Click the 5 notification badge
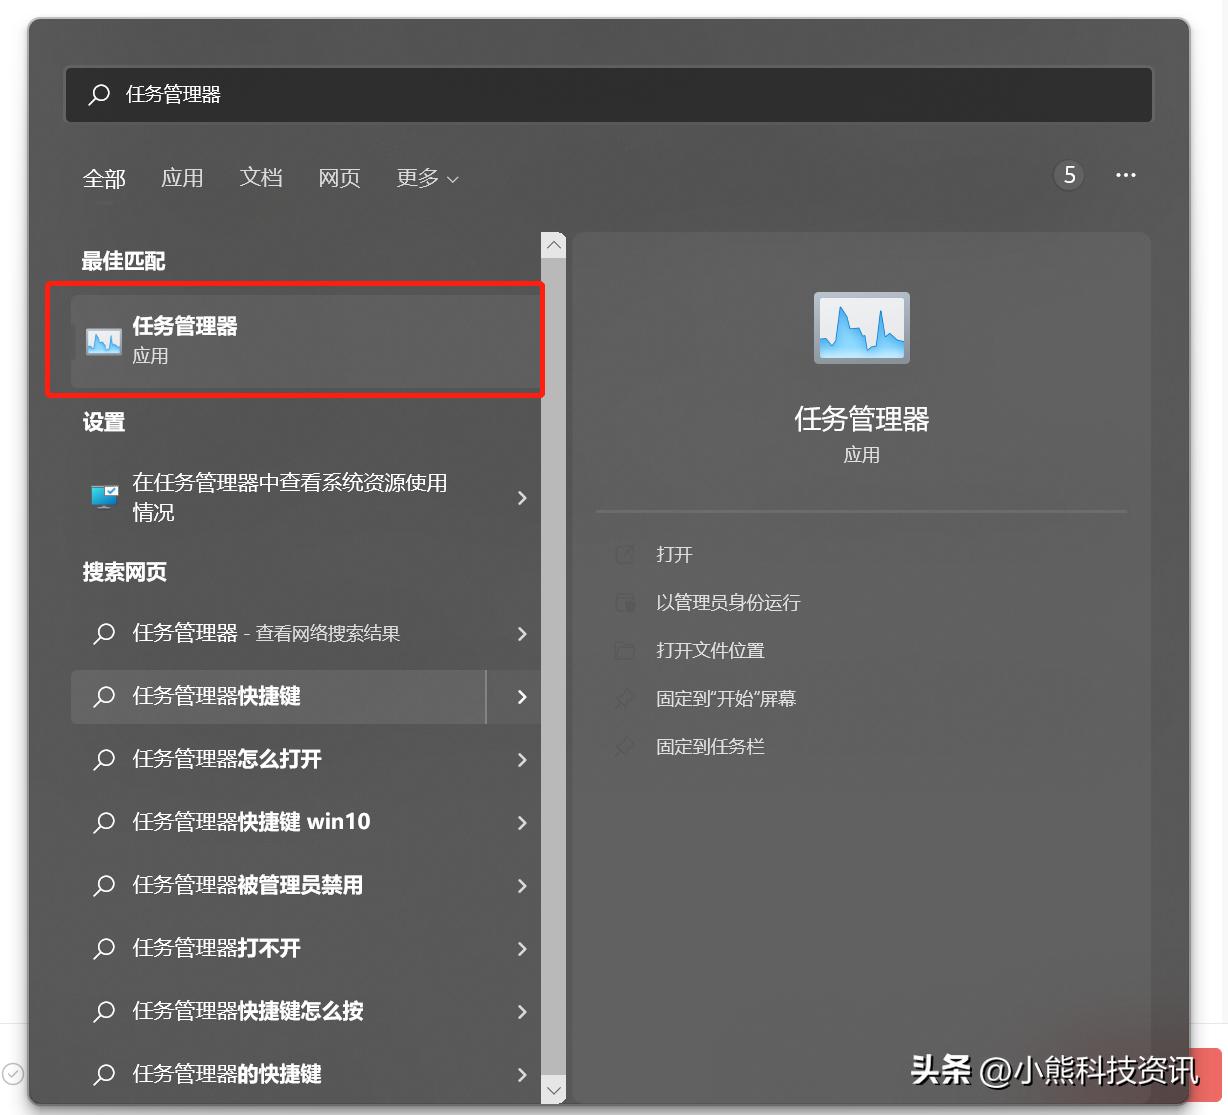This screenshot has height=1115, width=1228. tap(1068, 175)
